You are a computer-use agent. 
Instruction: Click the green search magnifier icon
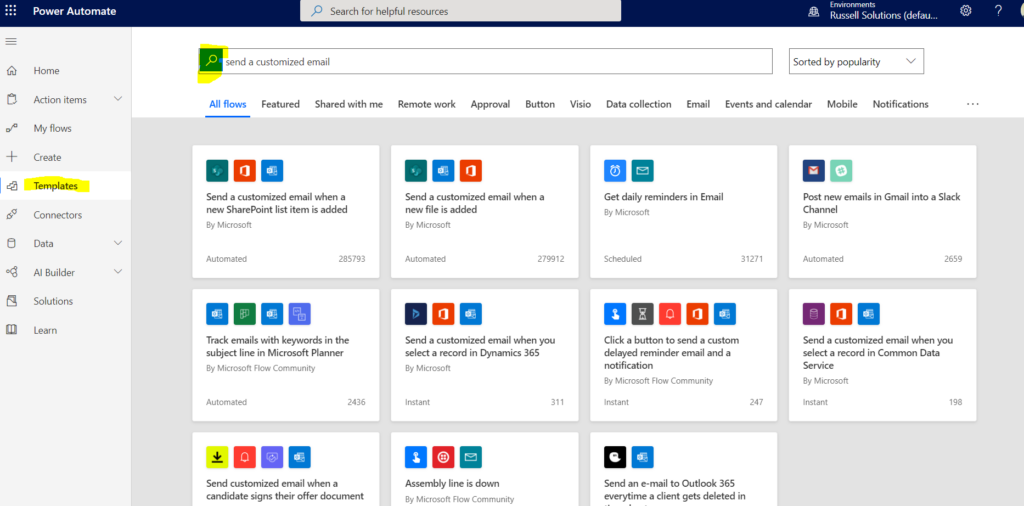tap(211, 61)
